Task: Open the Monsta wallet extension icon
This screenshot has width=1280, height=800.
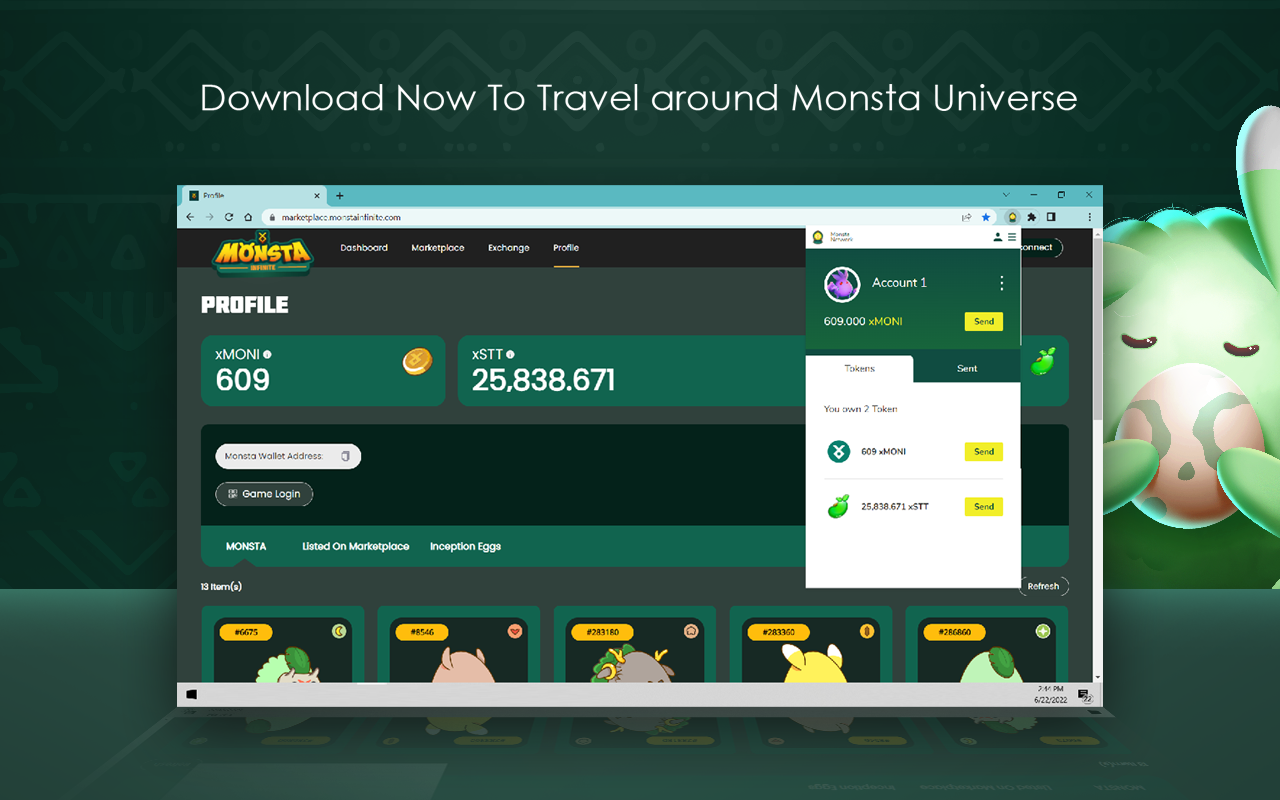Action: point(1012,217)
